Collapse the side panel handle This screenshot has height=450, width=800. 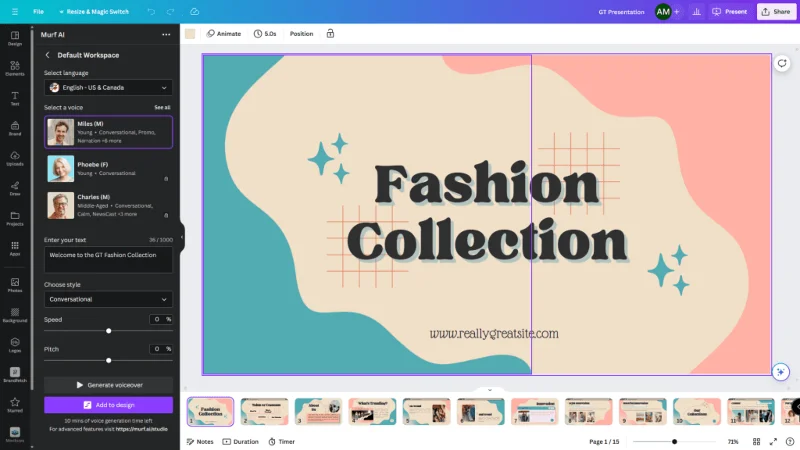182,237
